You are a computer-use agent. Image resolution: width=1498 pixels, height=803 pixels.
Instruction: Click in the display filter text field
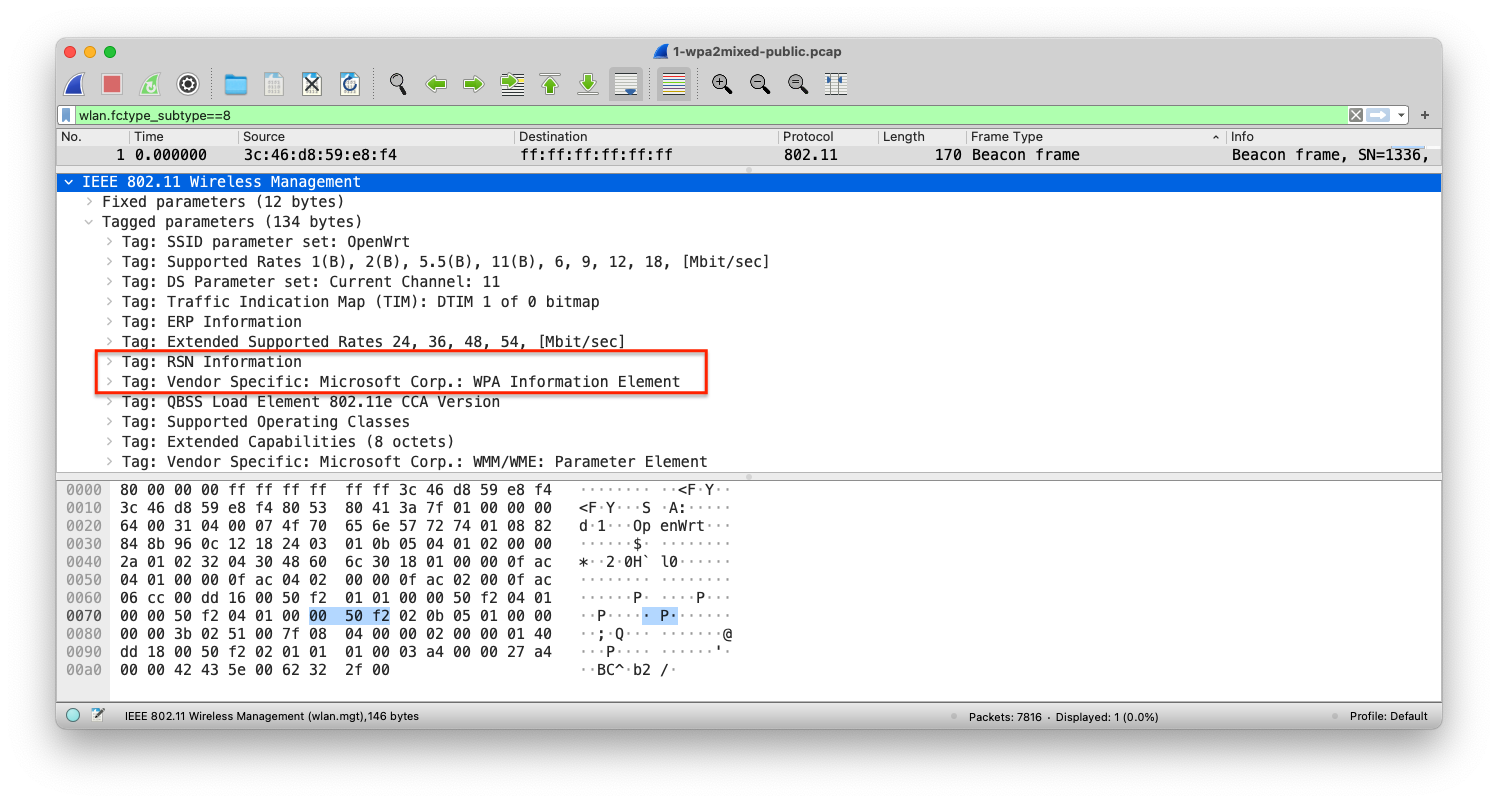[700, 115]
